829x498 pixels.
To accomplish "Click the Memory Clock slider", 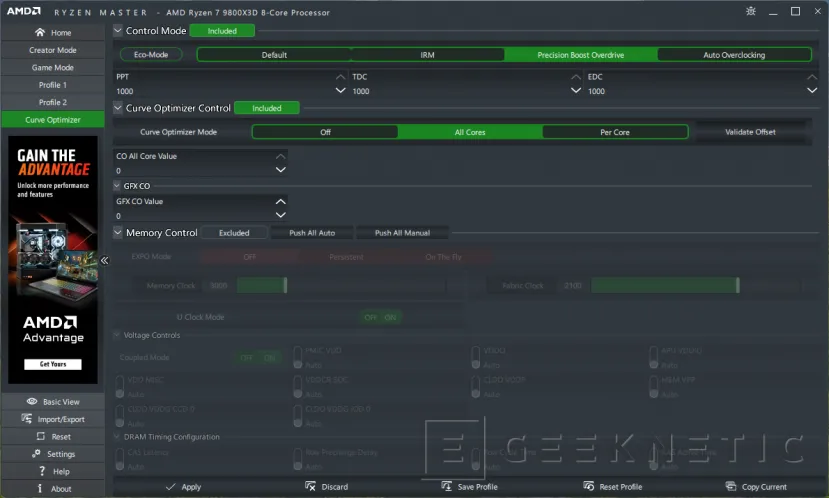I will point(341,285).
